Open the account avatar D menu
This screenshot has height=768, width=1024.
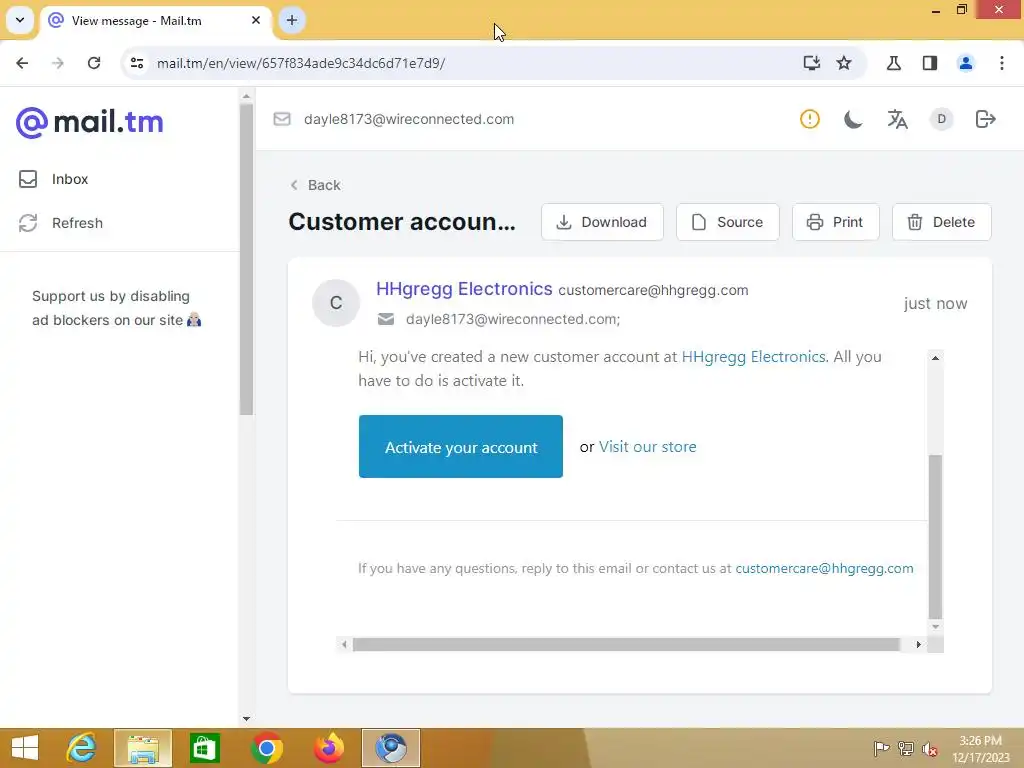(x=941, y=119)
